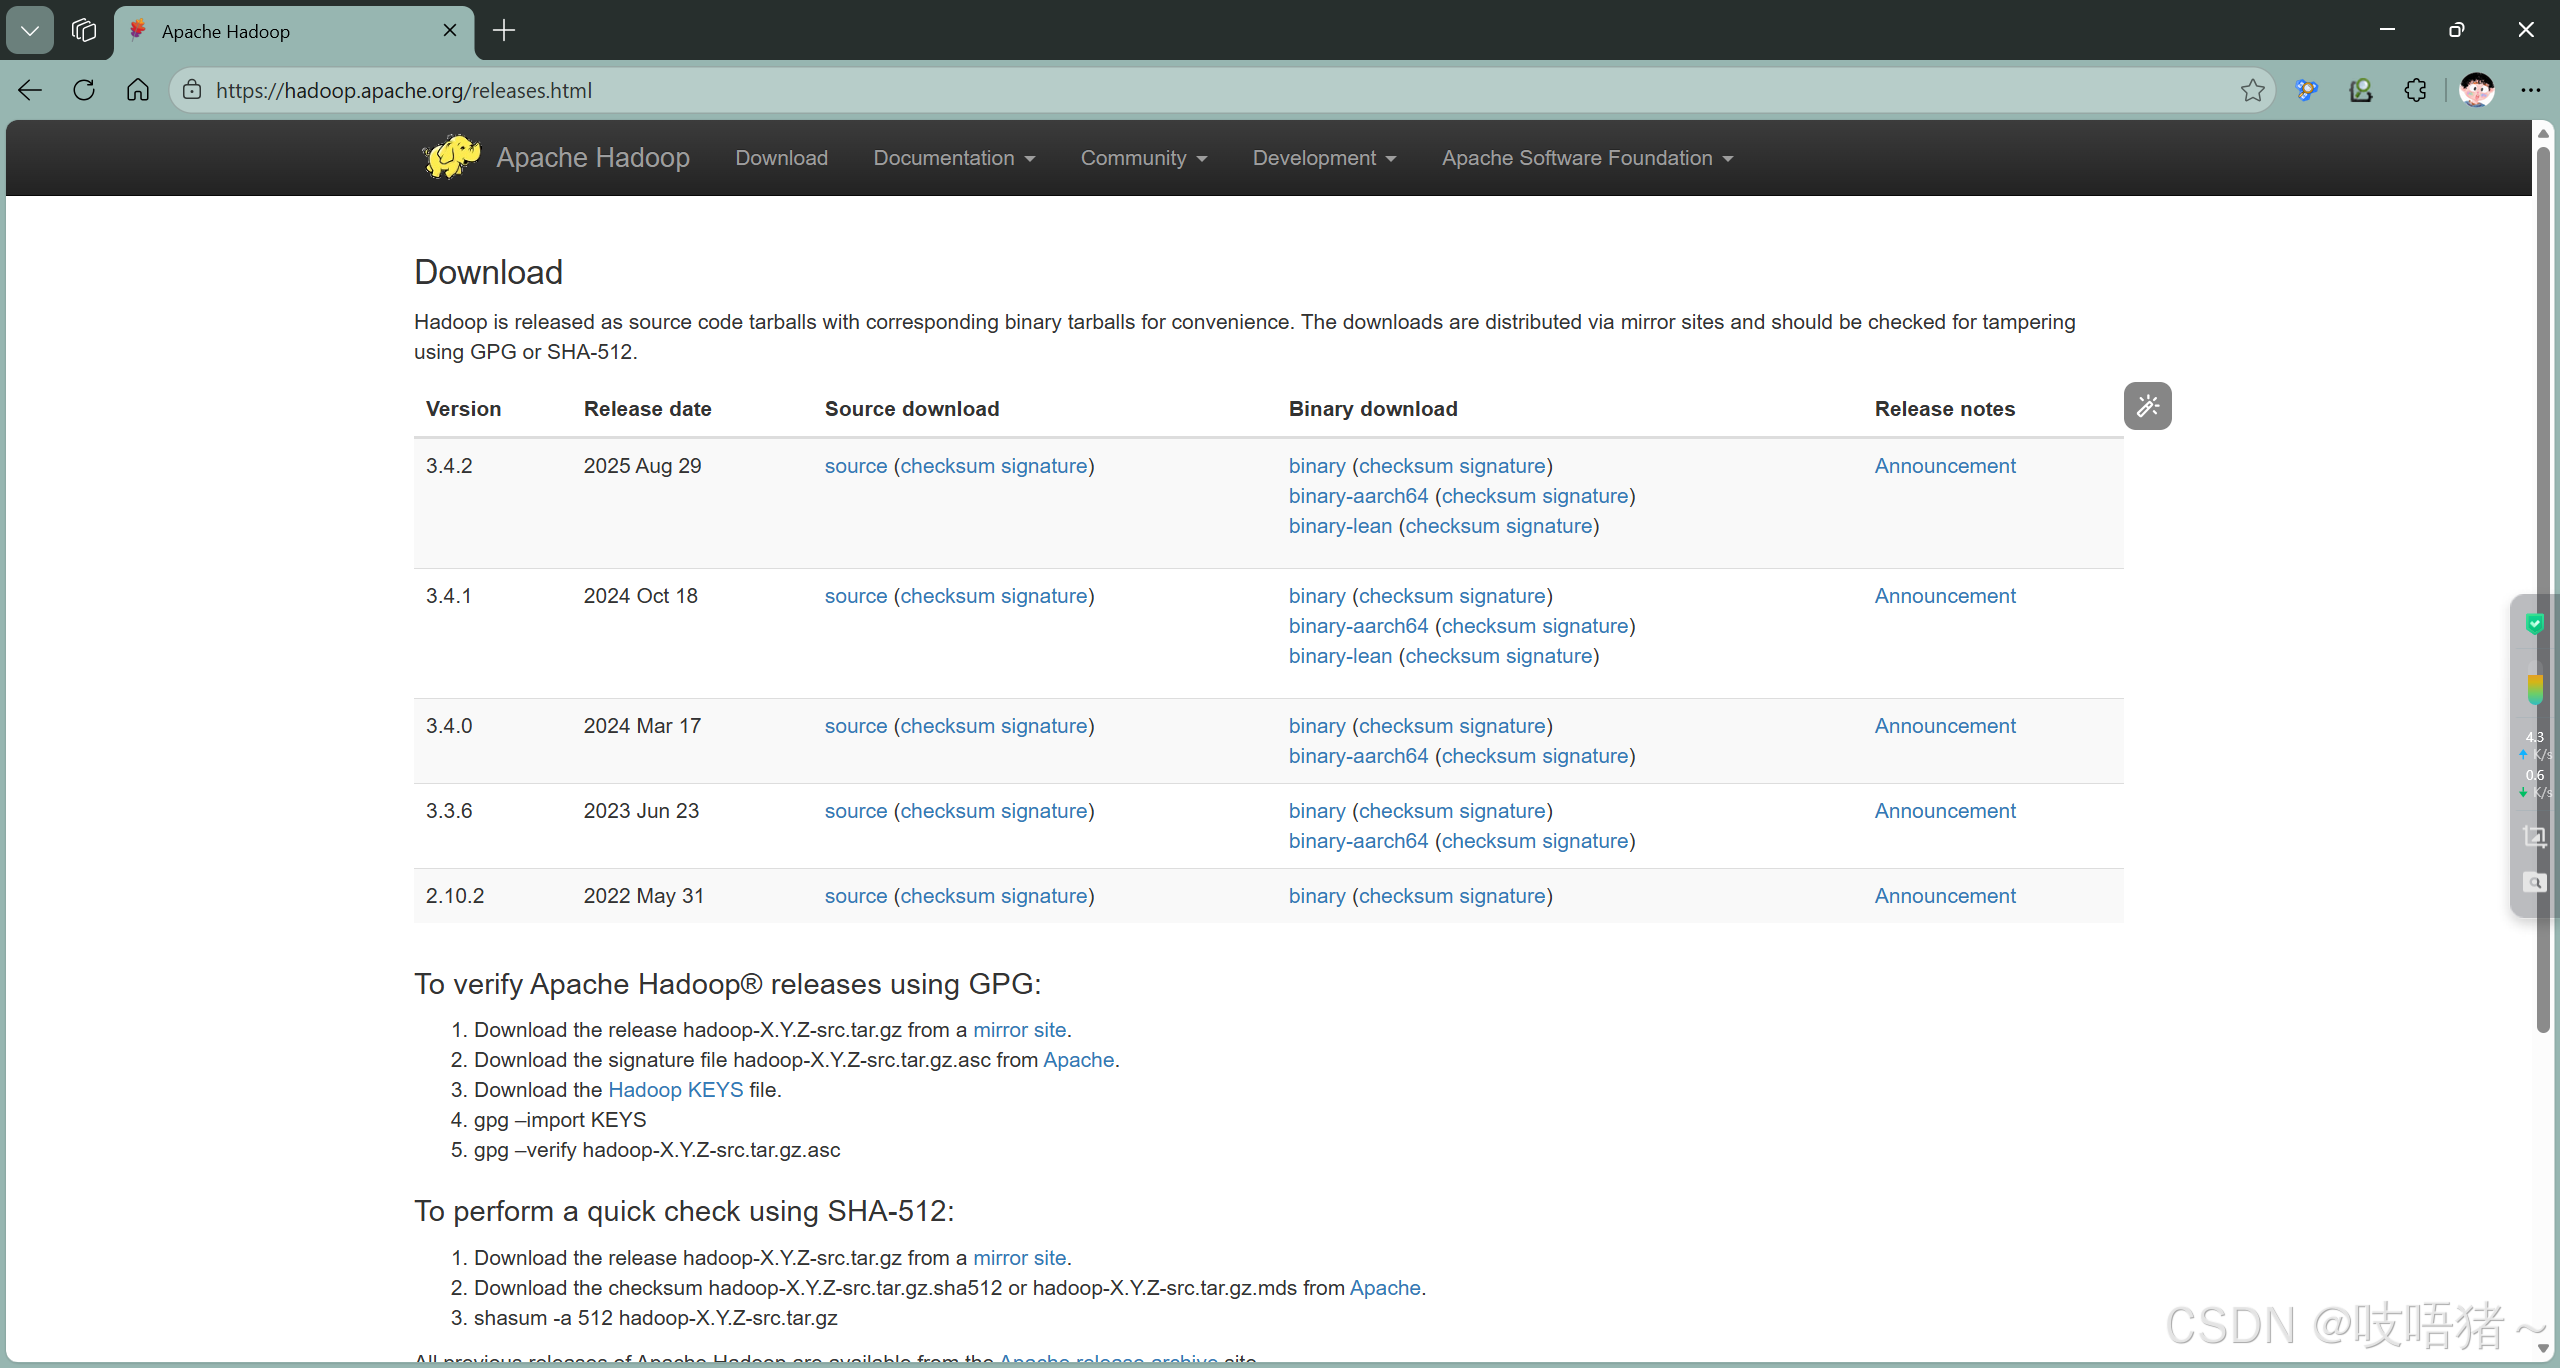The height and width of the screenshot is (1368, 2560).
Task: Open the browser profile avatar
Action: pos(2476,90)
